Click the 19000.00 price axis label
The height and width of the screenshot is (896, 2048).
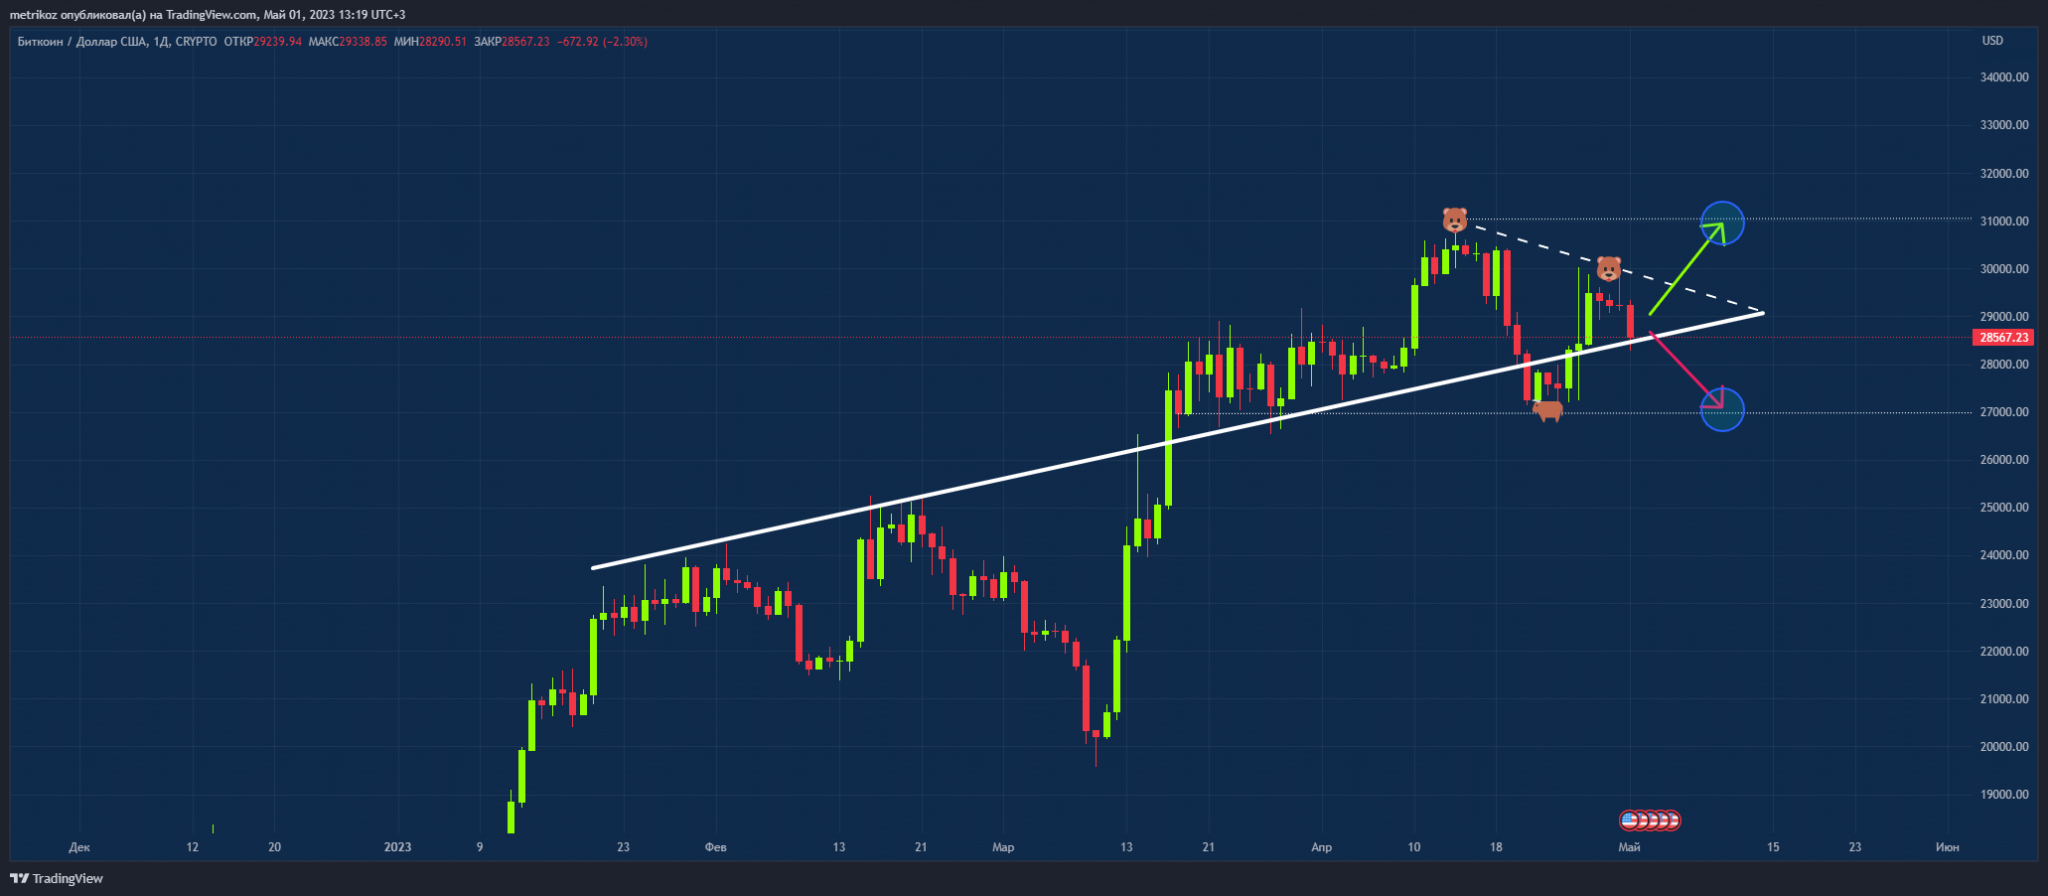pyautogui.click(x=2004, y=795)
